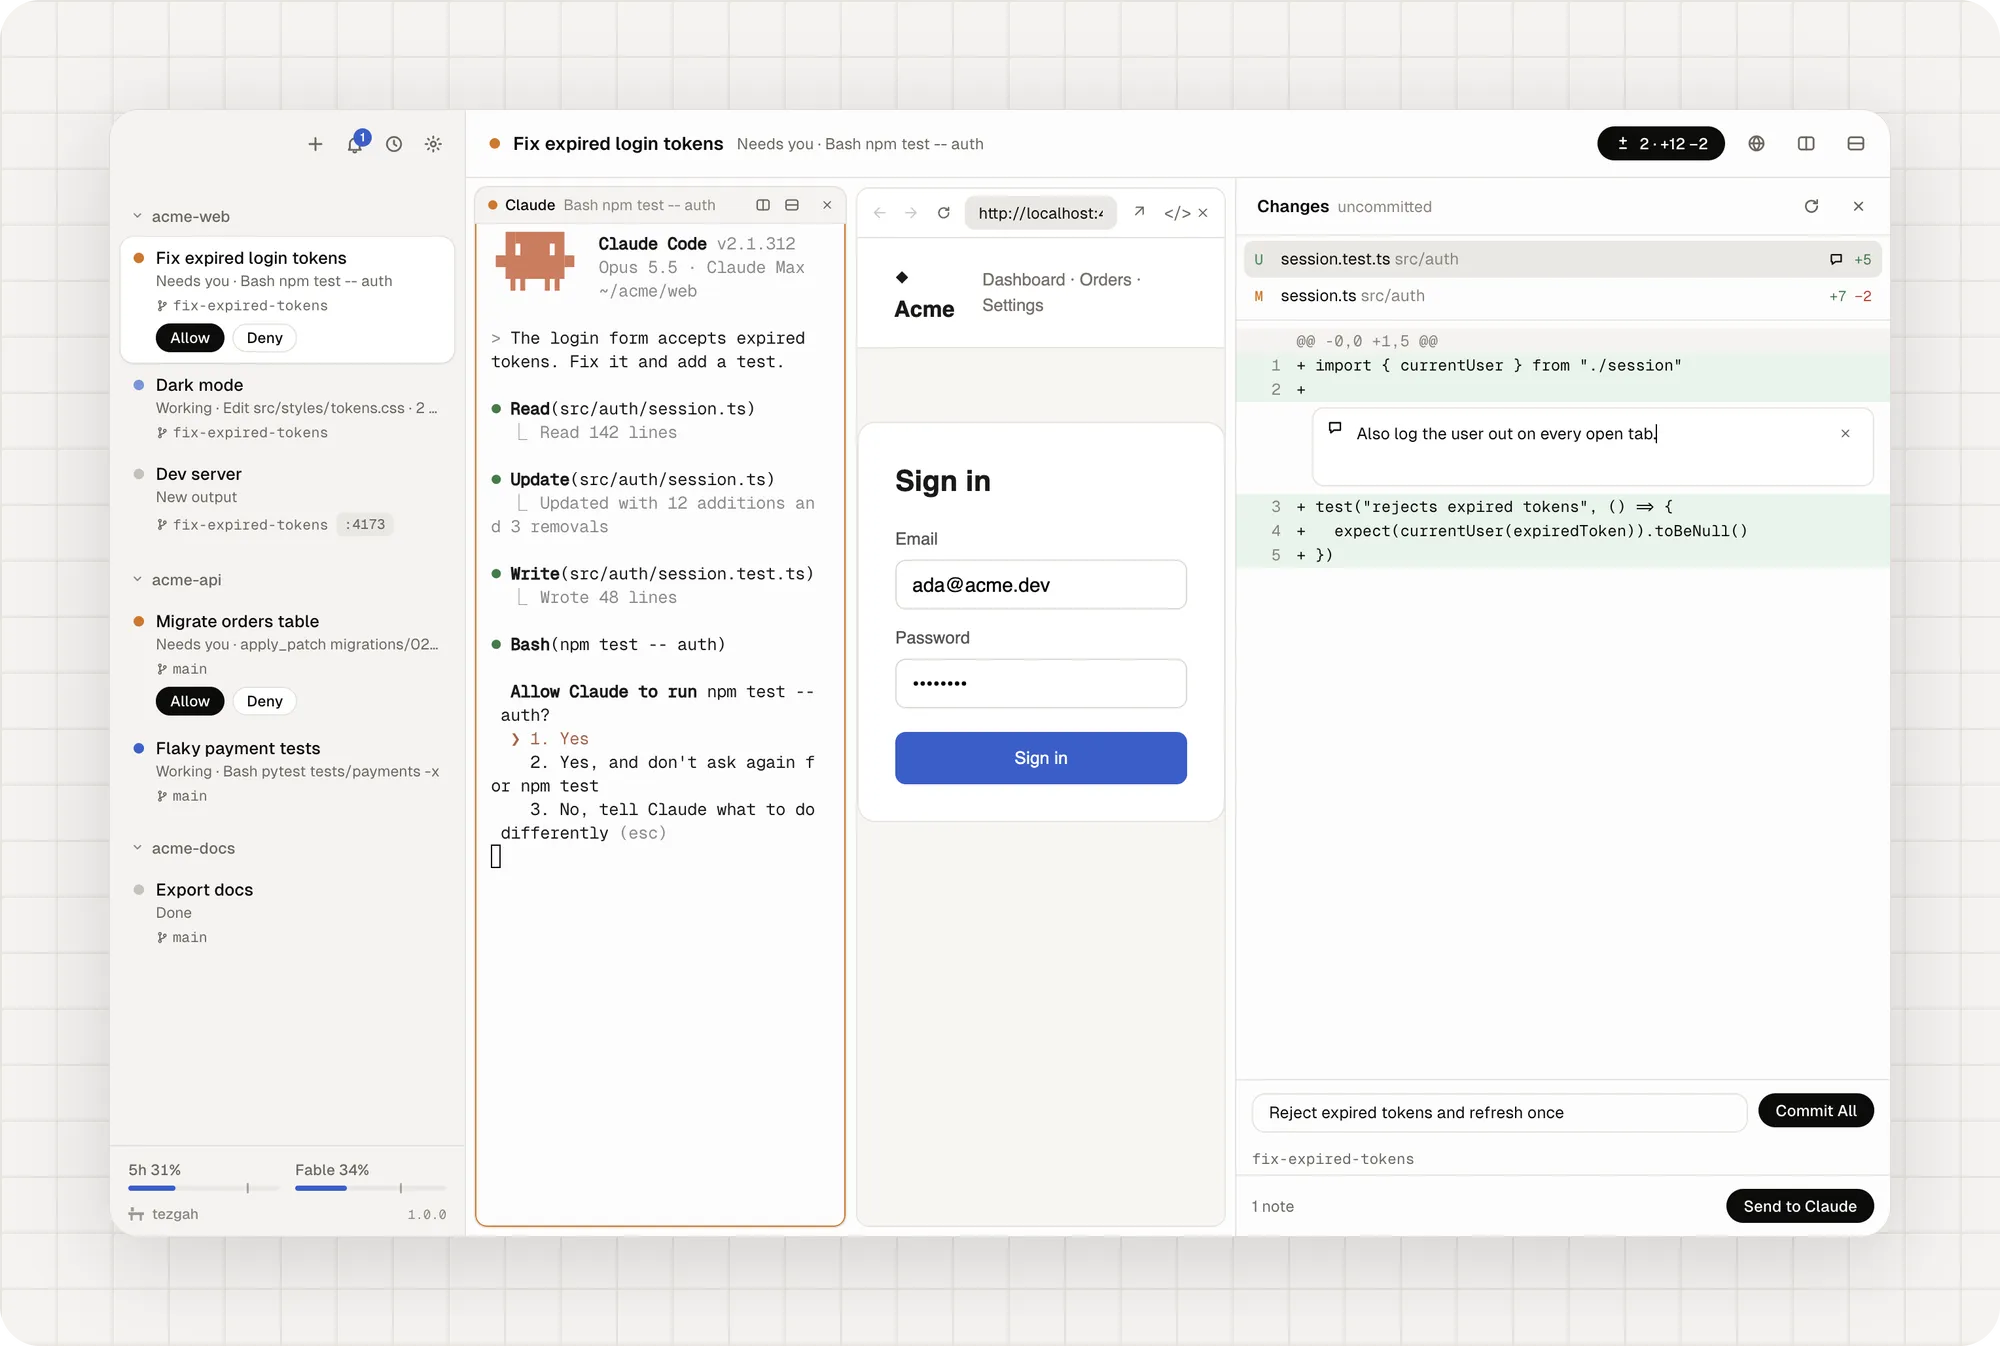Go back in the preview browser

tap(880, 213)
